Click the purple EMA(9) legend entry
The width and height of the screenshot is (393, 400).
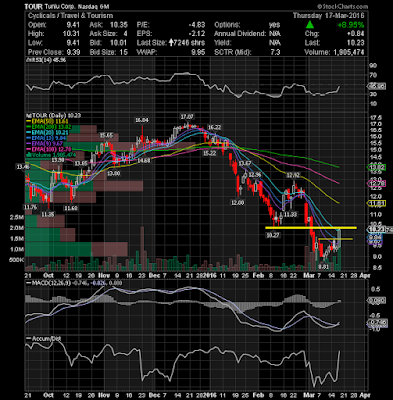pyautogui.click(x=45, y=144)
